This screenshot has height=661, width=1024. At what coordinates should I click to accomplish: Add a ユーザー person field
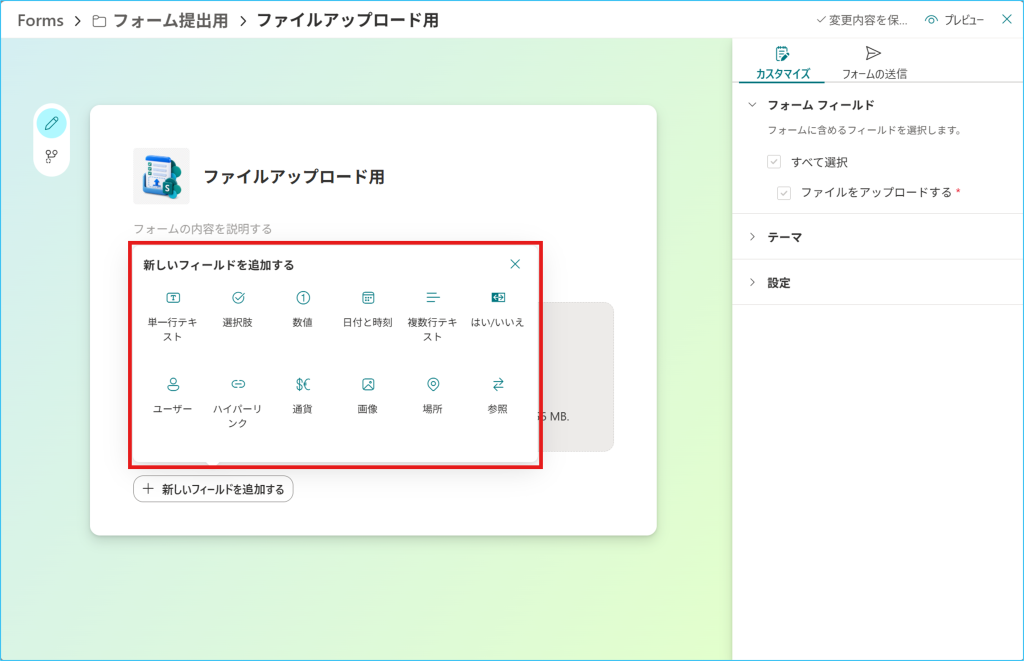[x=172, y=396]
